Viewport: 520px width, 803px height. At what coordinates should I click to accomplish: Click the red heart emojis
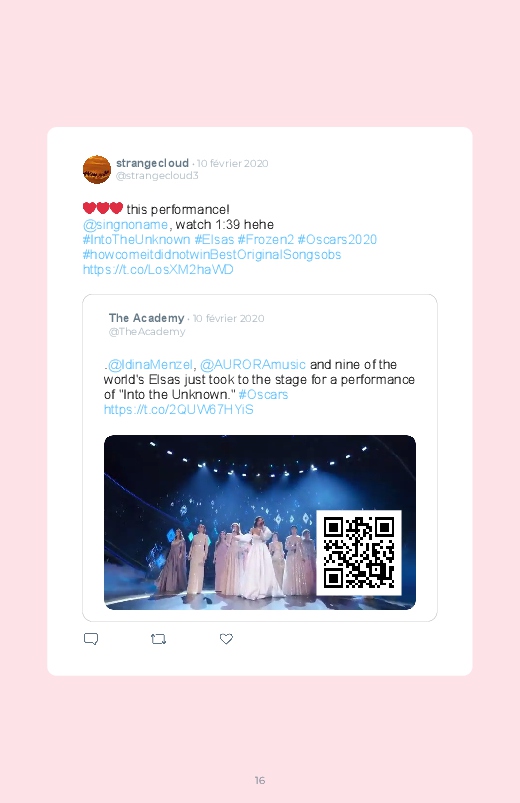click(102, 208)
